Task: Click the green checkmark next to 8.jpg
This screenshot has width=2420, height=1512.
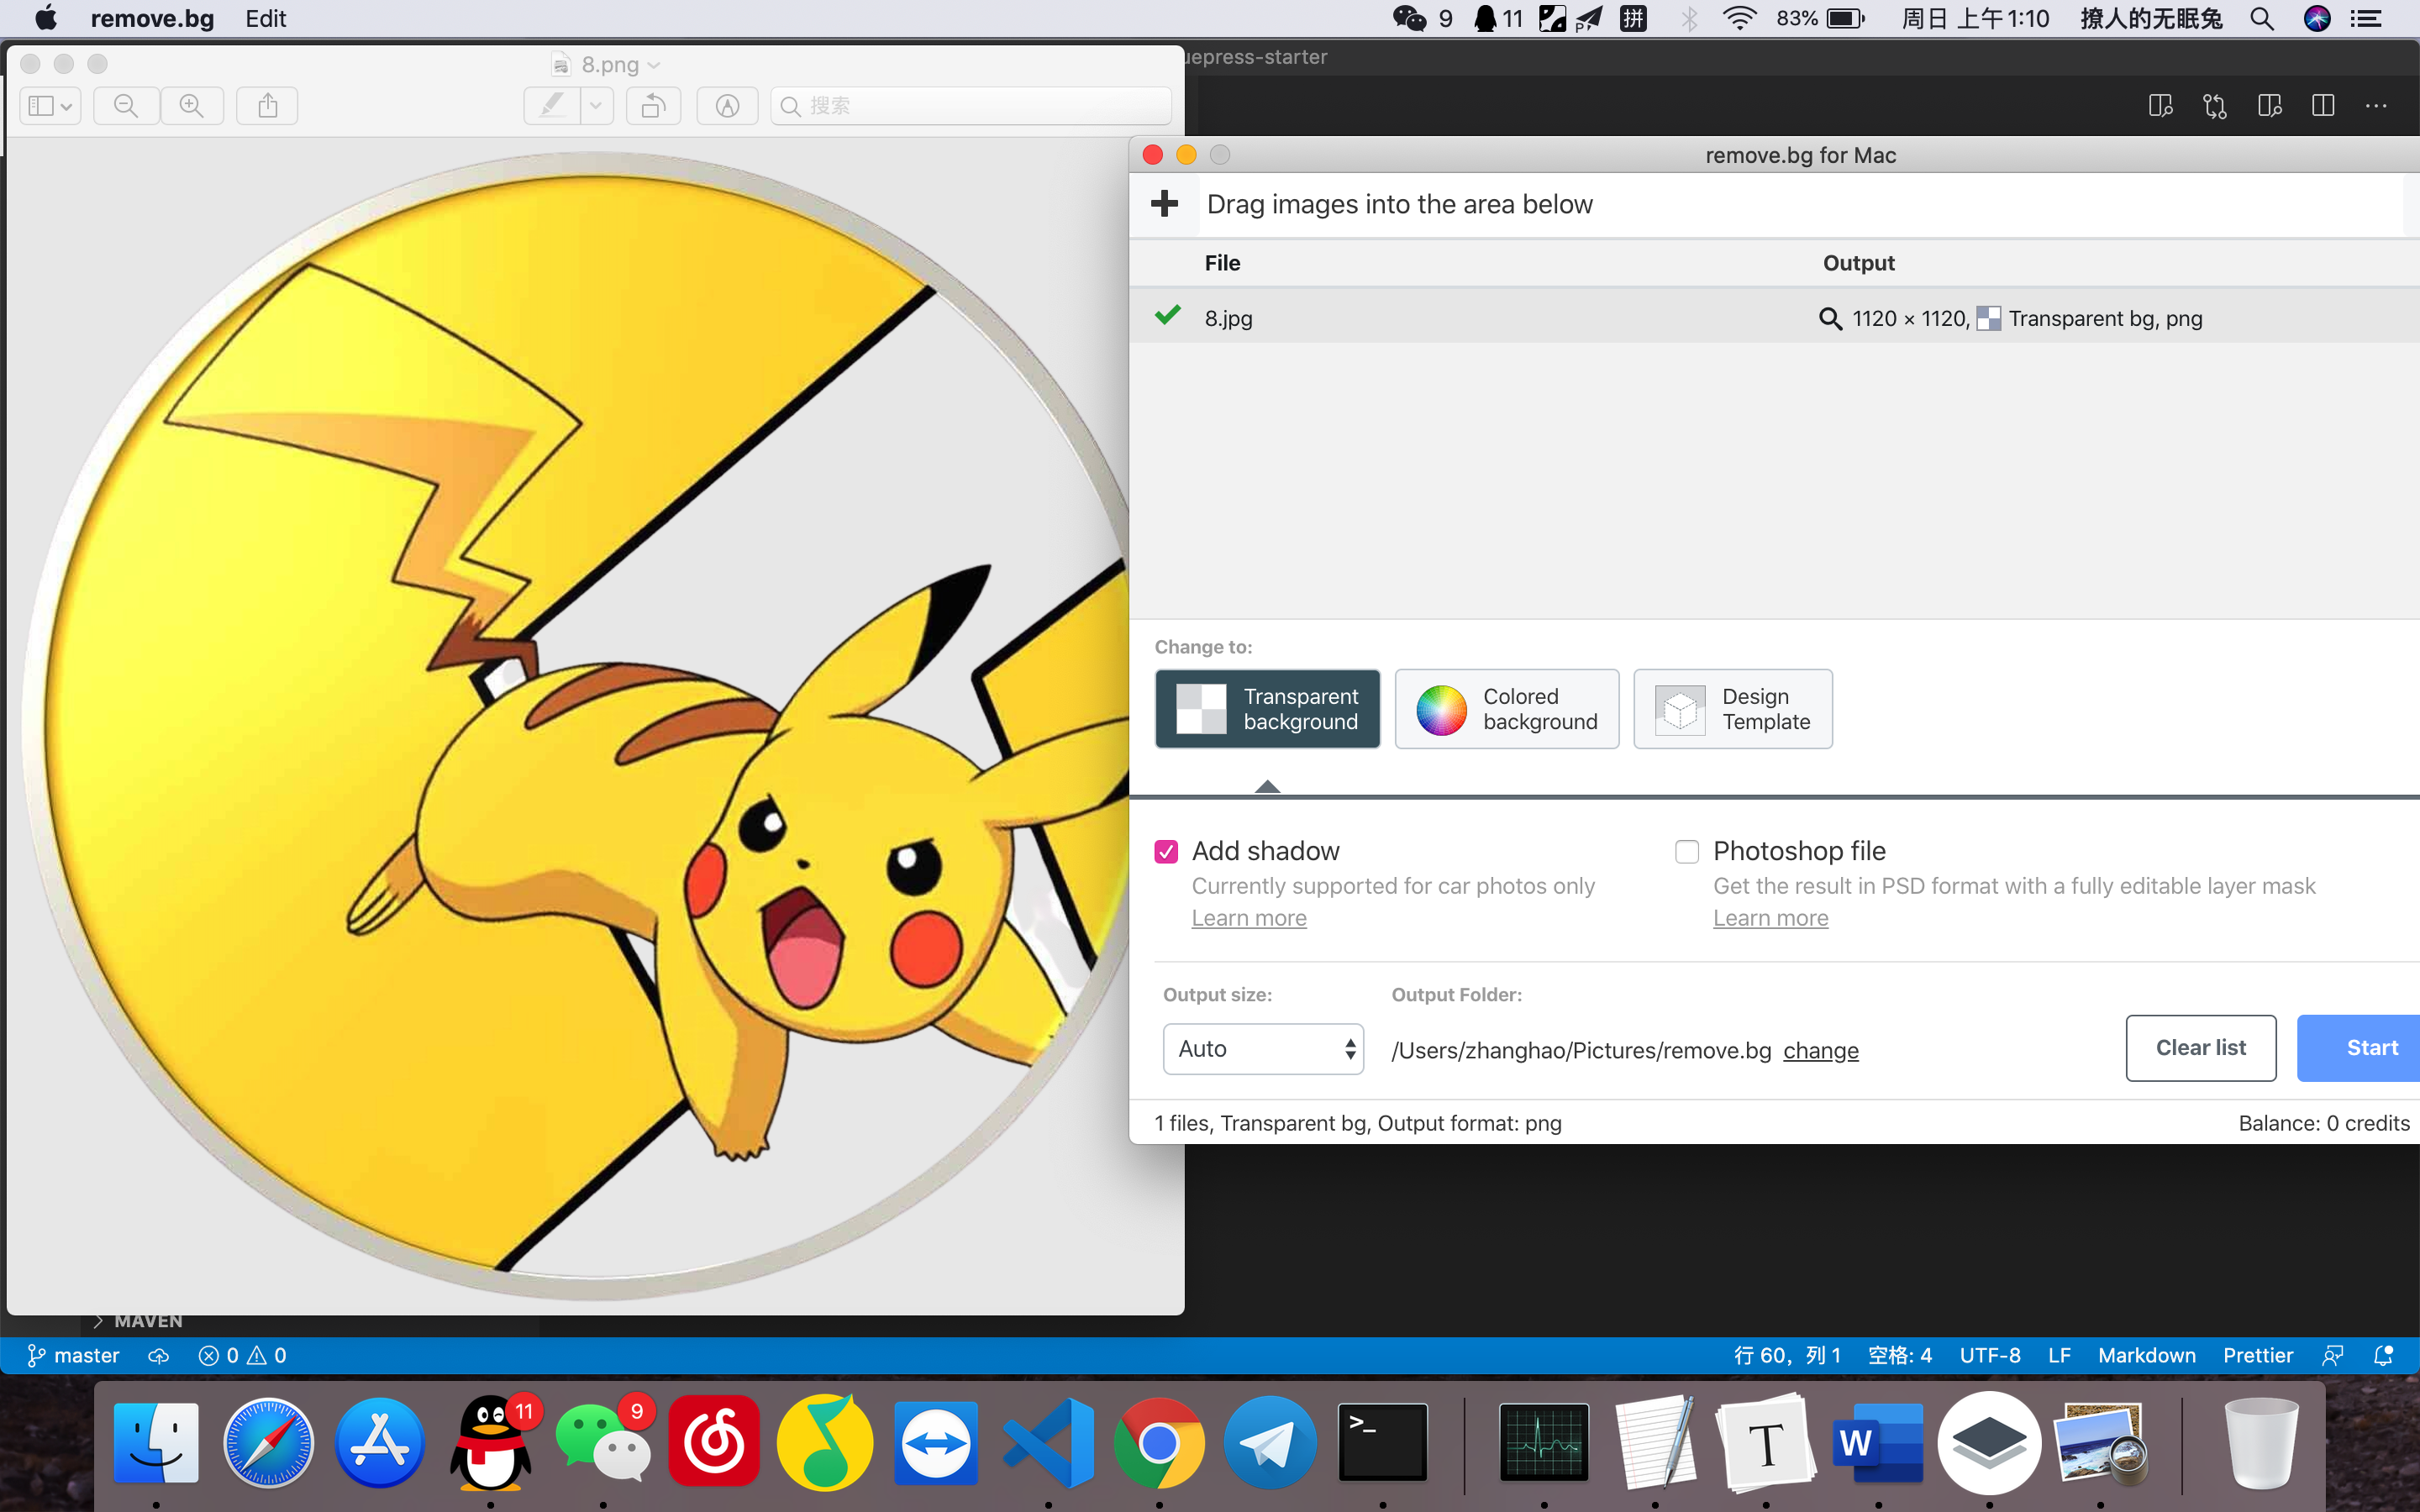Action: coord(1167,316)
